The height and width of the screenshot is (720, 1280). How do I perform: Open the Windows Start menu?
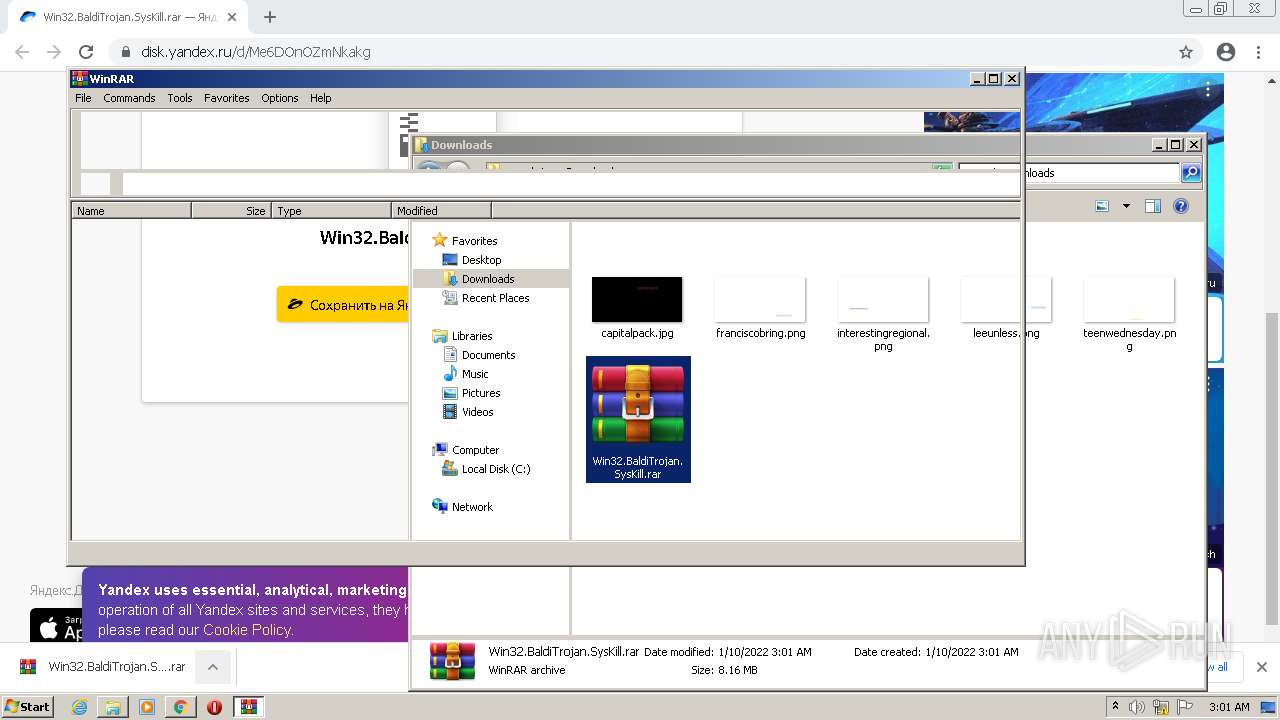pos(28,706)
